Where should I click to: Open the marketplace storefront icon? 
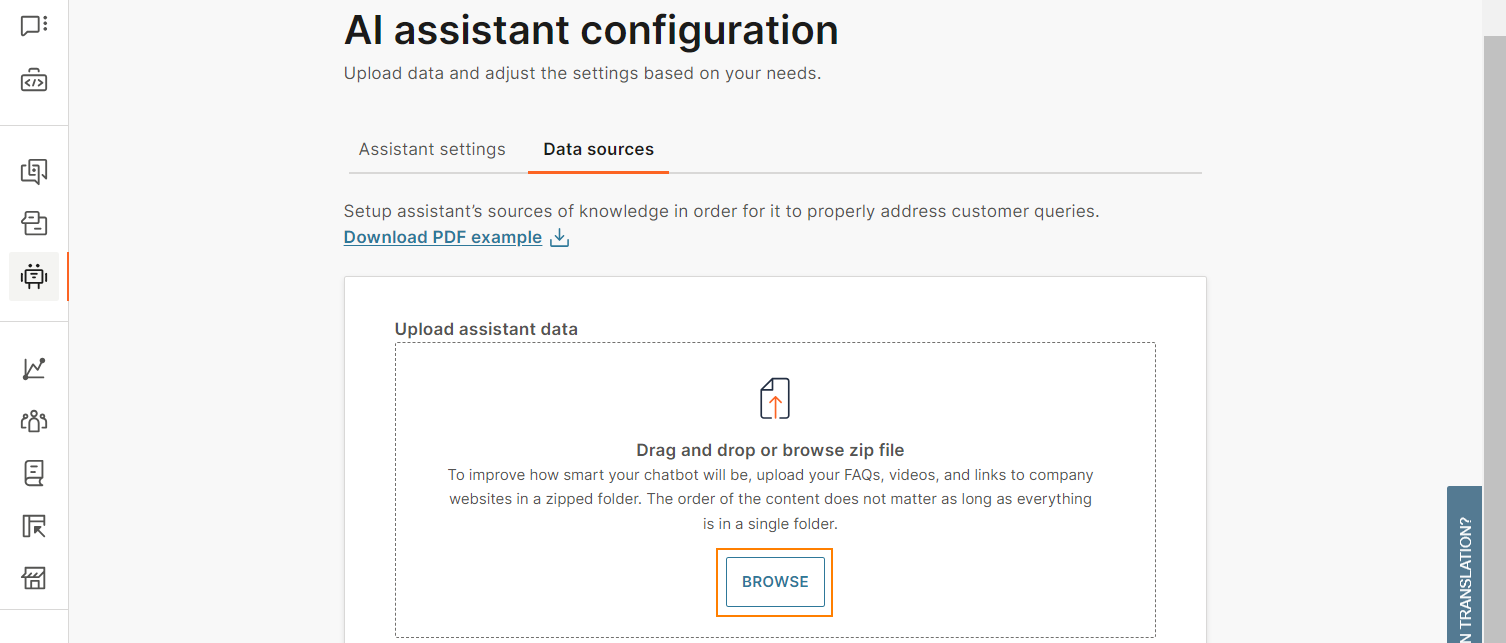click(x=34, y=578)
